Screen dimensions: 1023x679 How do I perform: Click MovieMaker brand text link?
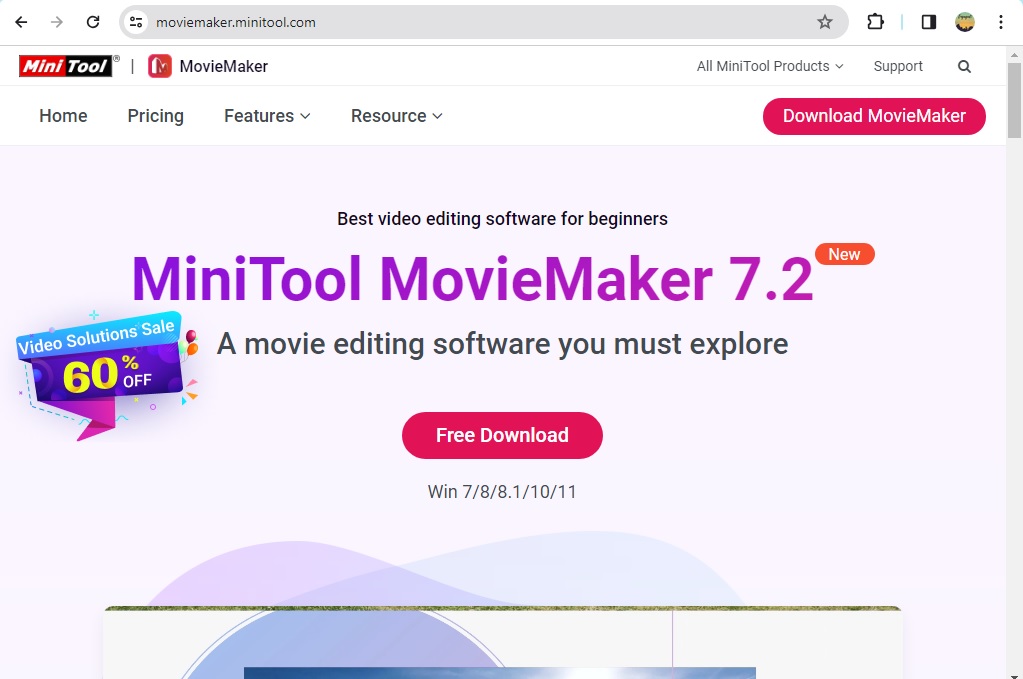point(223,67)
